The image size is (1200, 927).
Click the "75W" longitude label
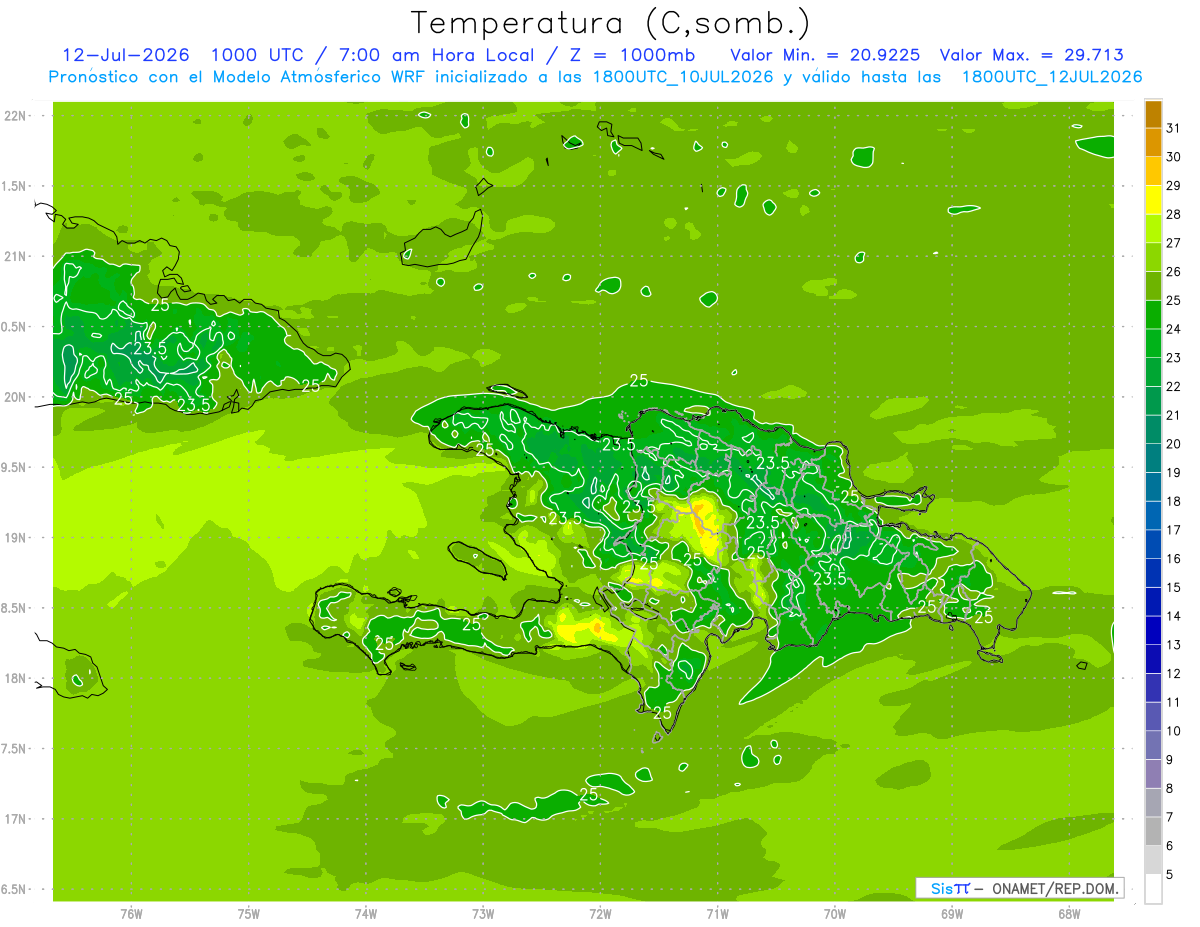click(x=249, y=914)
